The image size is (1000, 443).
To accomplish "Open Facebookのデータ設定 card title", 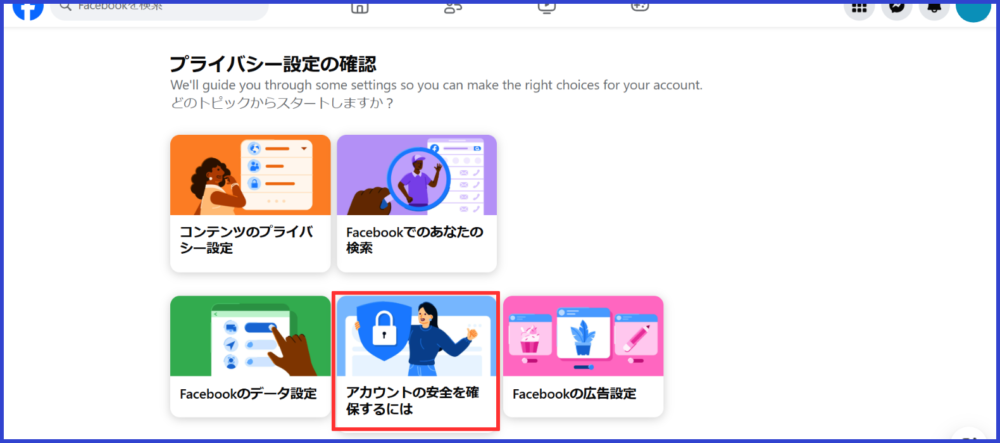I will pos(248,394).
